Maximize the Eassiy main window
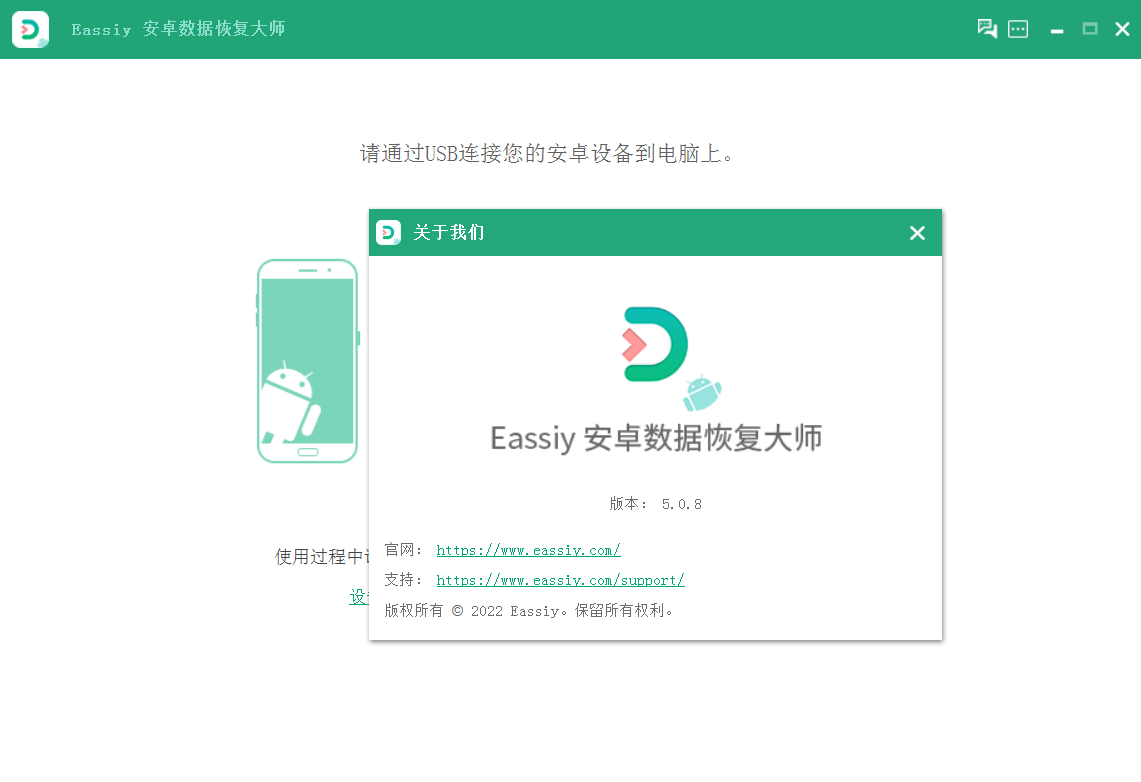Viewport: 1141px width, 782px height. click(1089, 29)
